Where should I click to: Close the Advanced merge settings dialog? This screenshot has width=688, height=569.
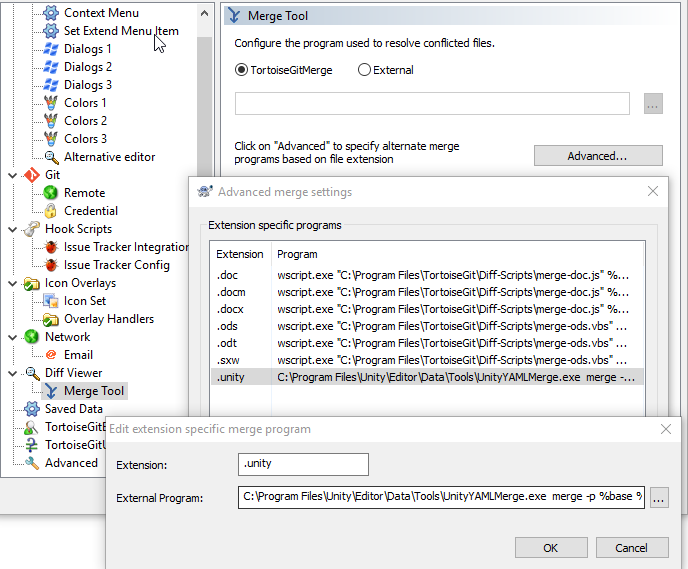click(653, 191)
